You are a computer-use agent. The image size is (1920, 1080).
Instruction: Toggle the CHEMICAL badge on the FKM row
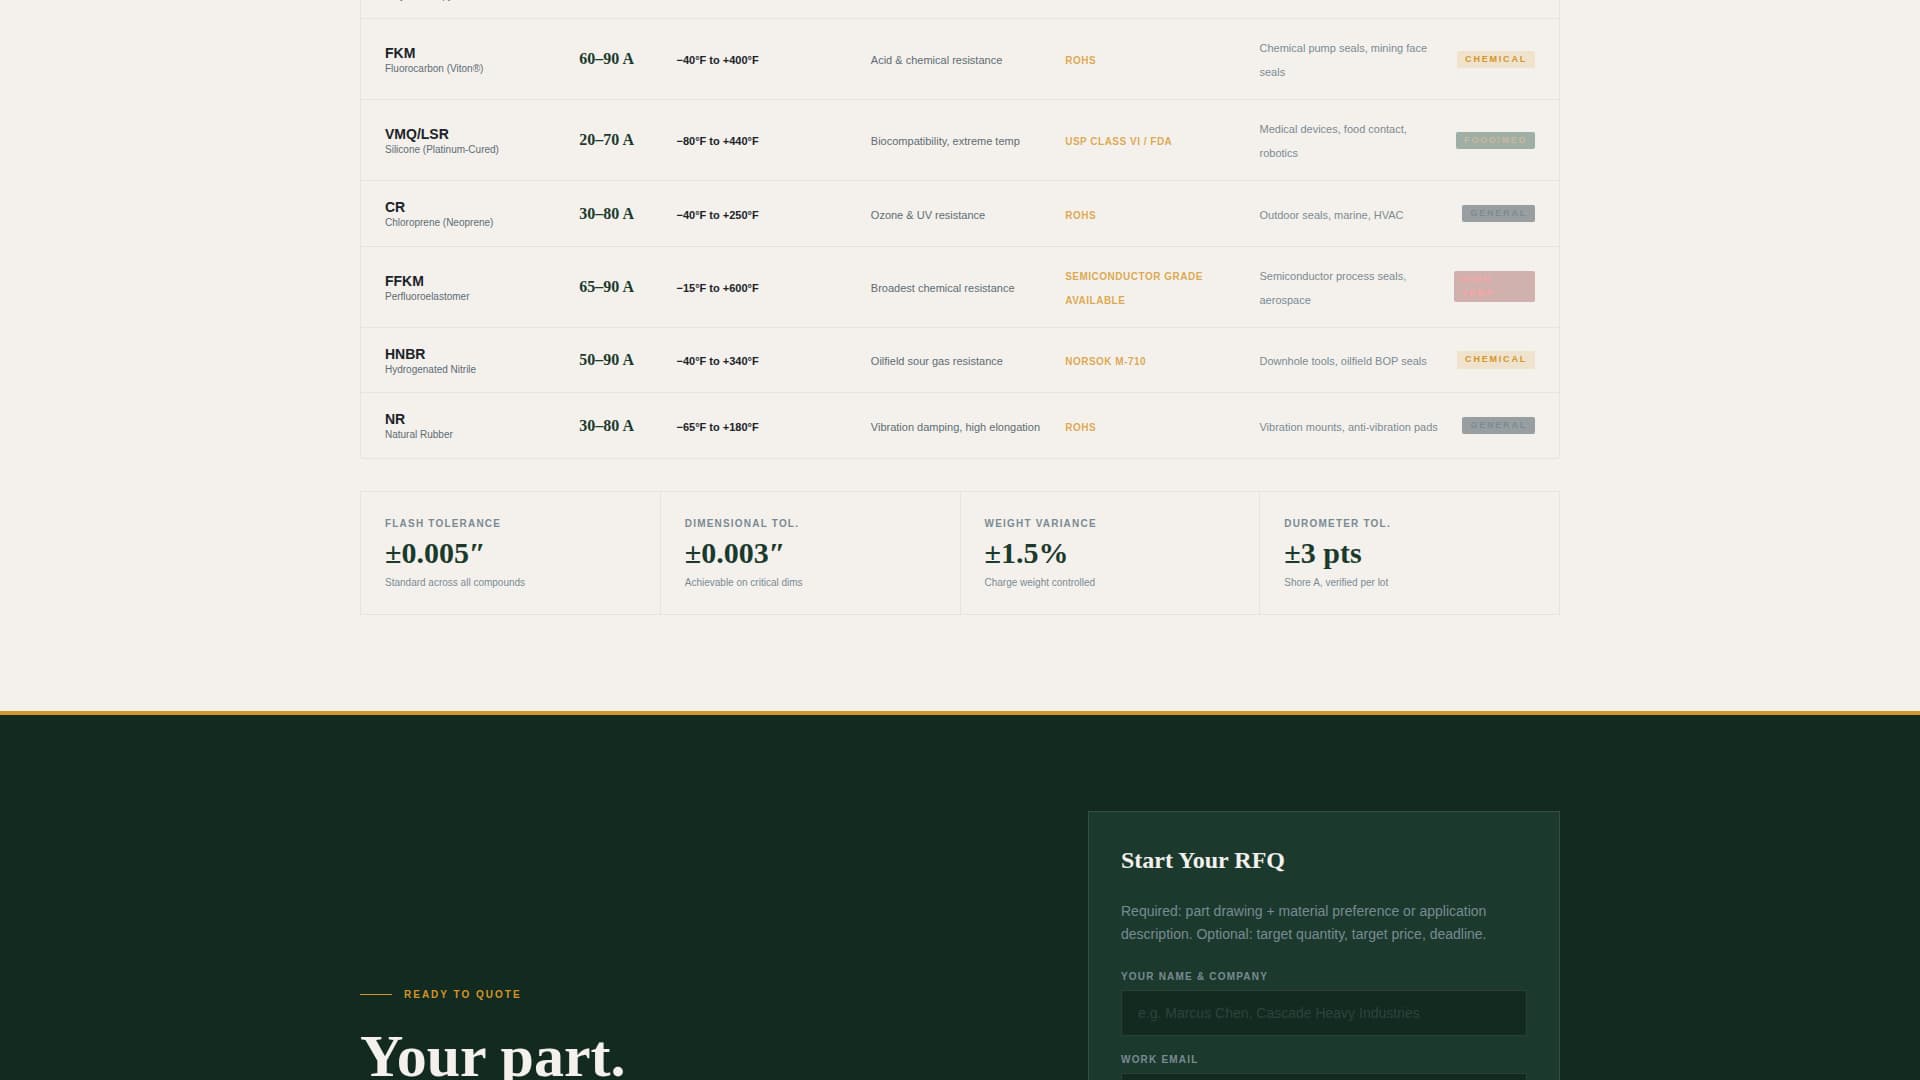[1495, 59]
